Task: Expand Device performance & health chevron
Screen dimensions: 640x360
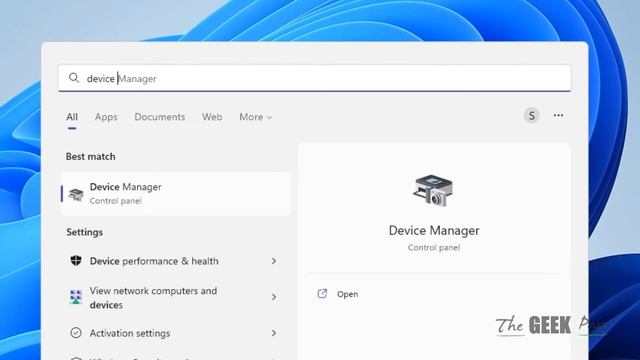Action: coord(274,261)
